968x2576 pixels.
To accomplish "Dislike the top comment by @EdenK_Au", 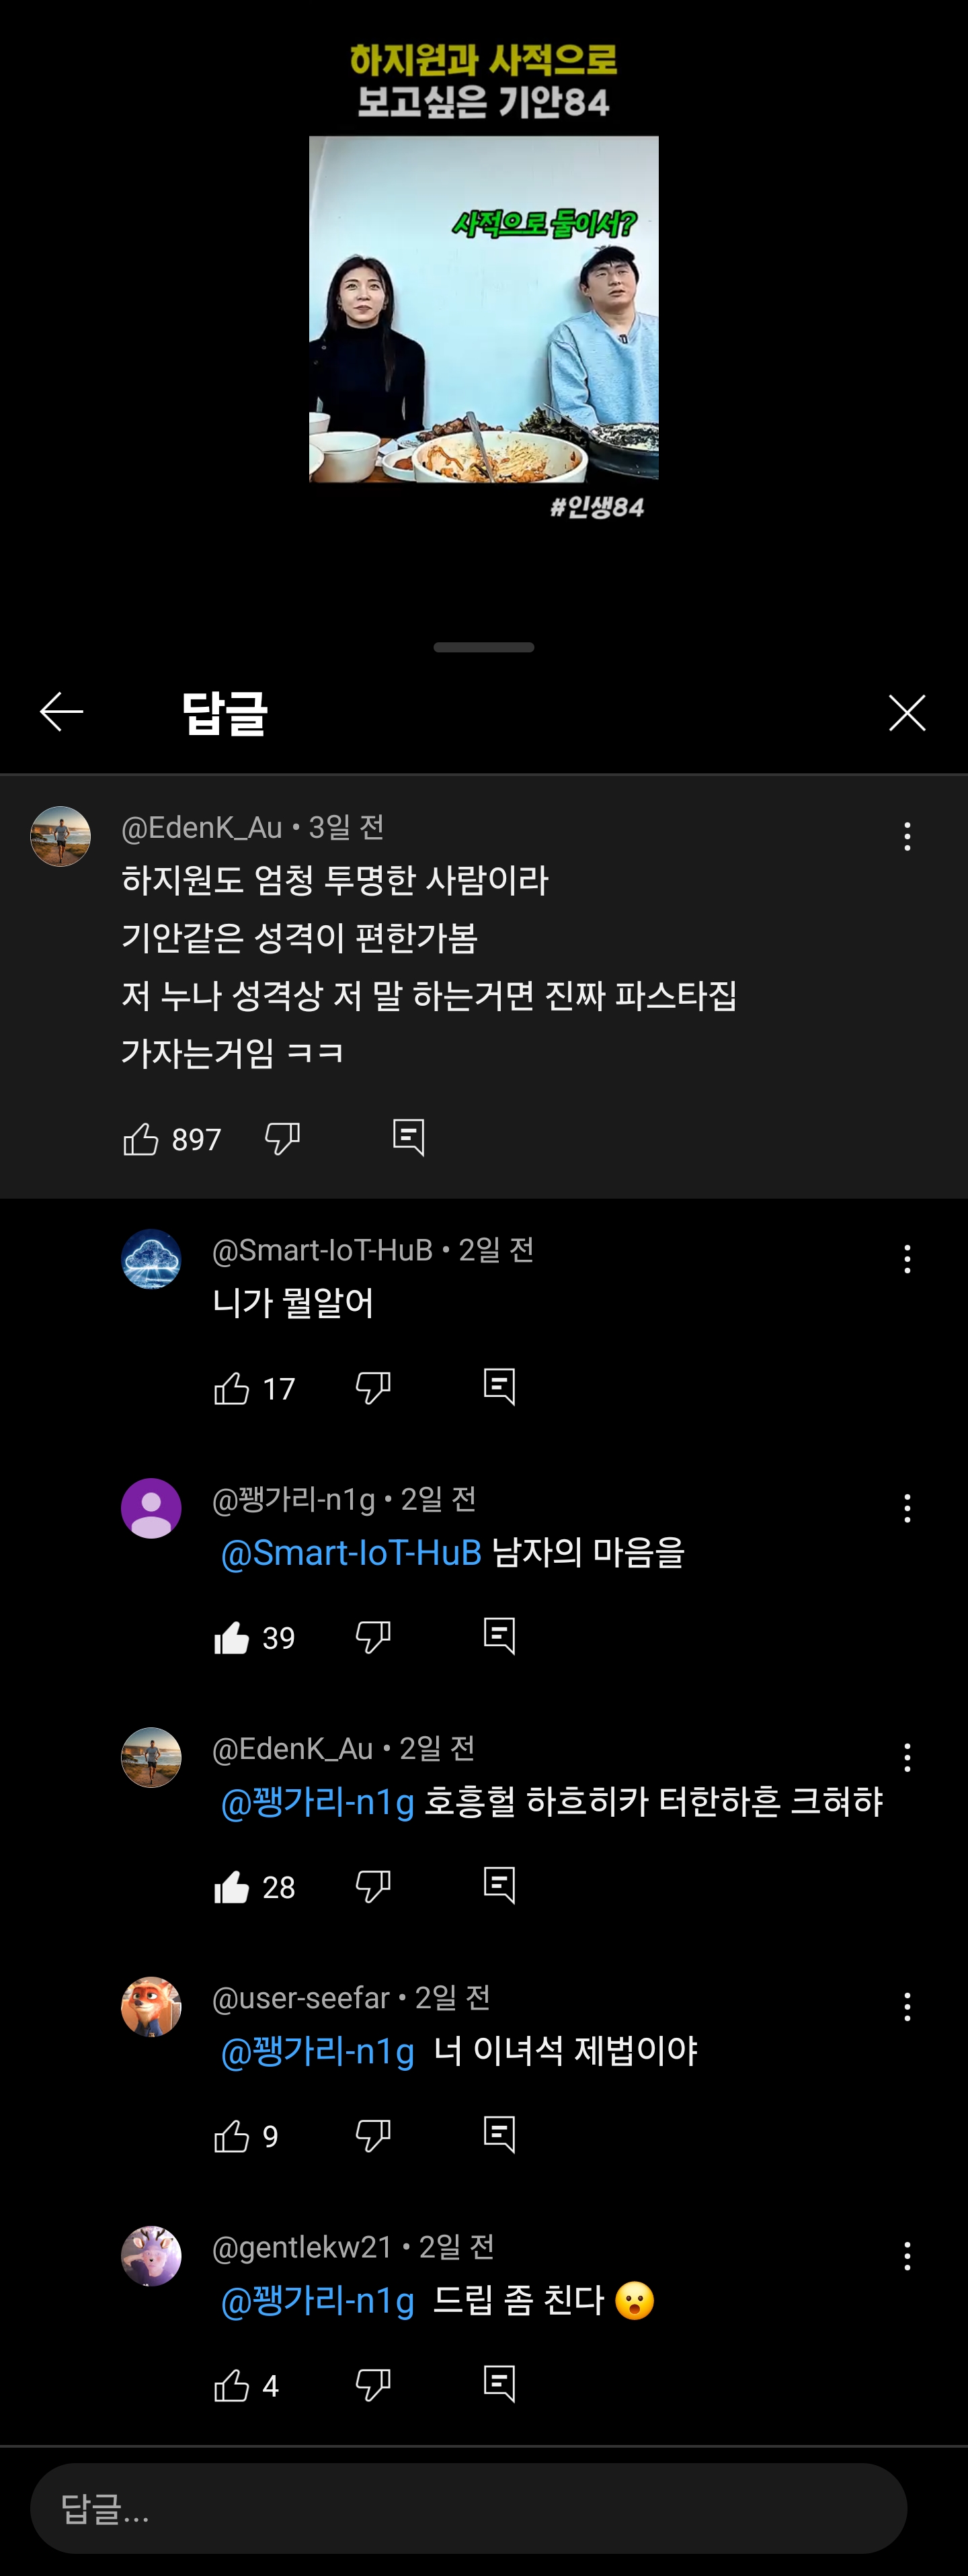I will [282, 1139].
